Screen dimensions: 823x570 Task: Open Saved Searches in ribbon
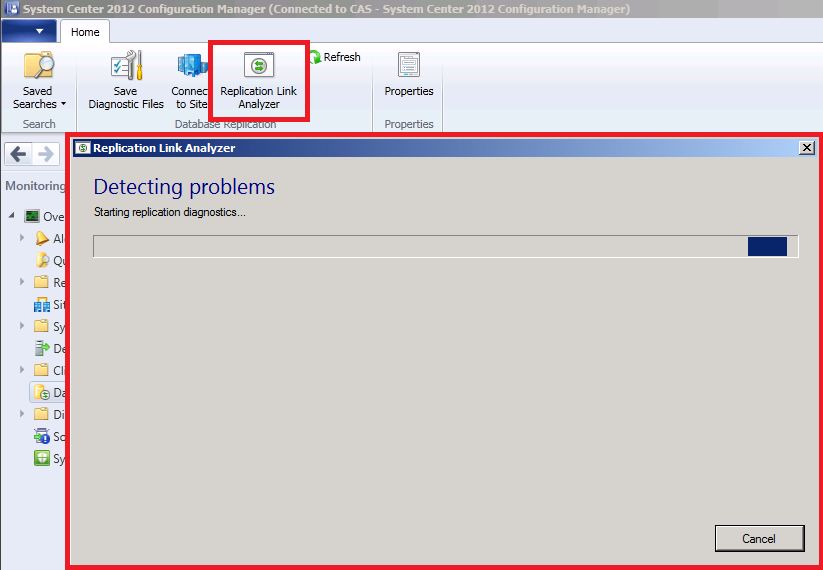coord(39,80)
